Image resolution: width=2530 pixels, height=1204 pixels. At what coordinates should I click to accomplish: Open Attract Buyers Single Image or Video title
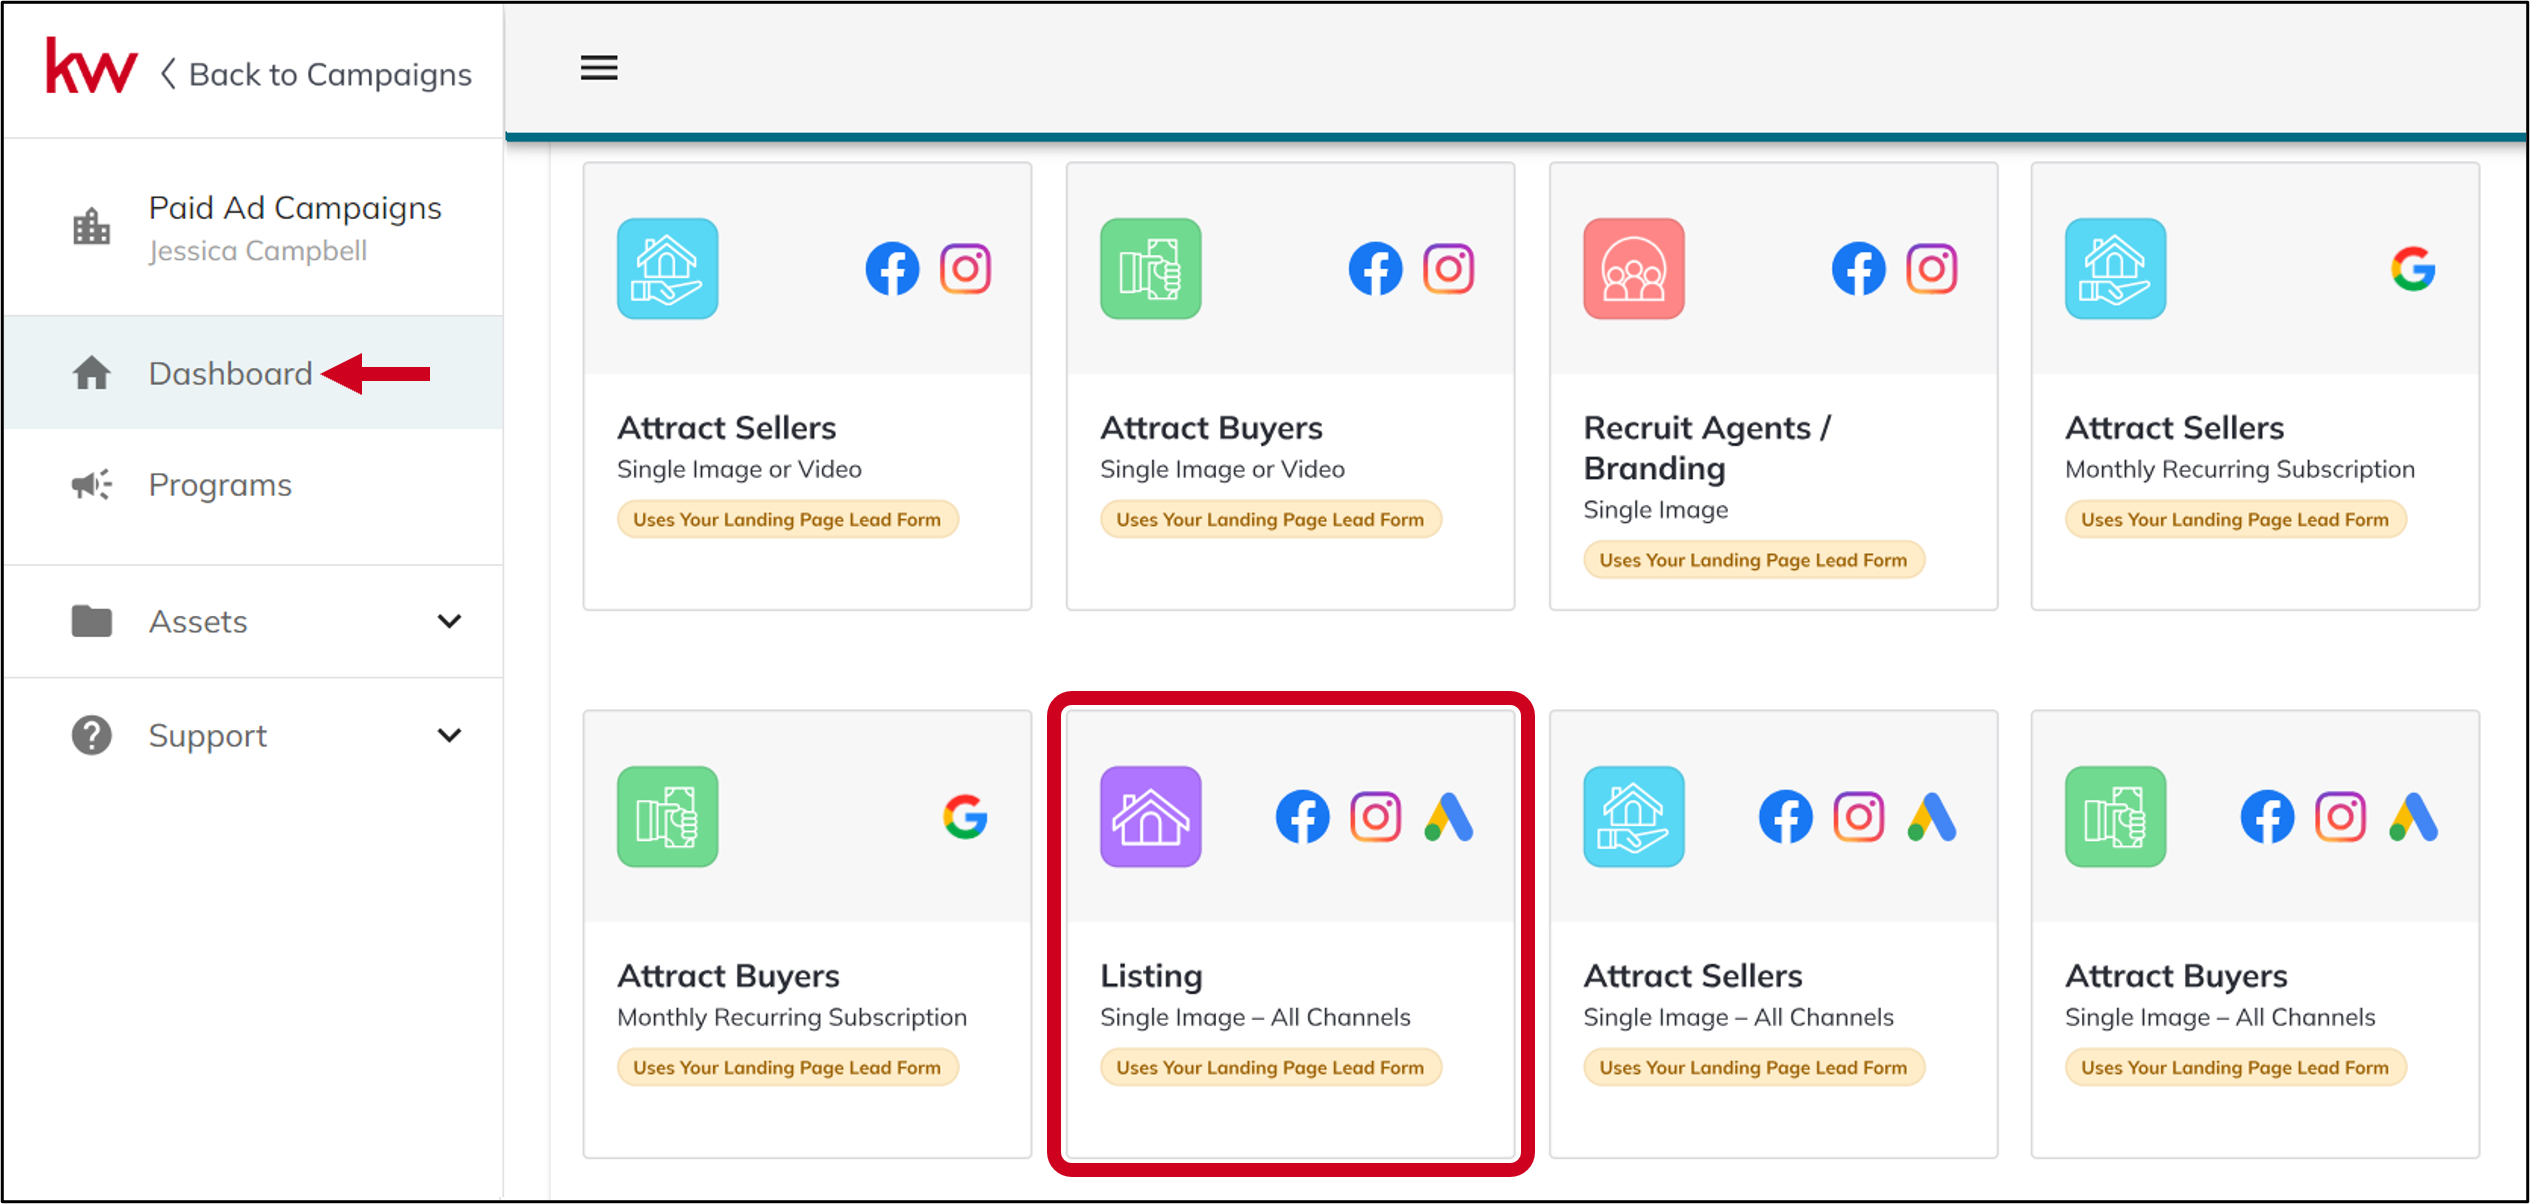click(1211, 428)
